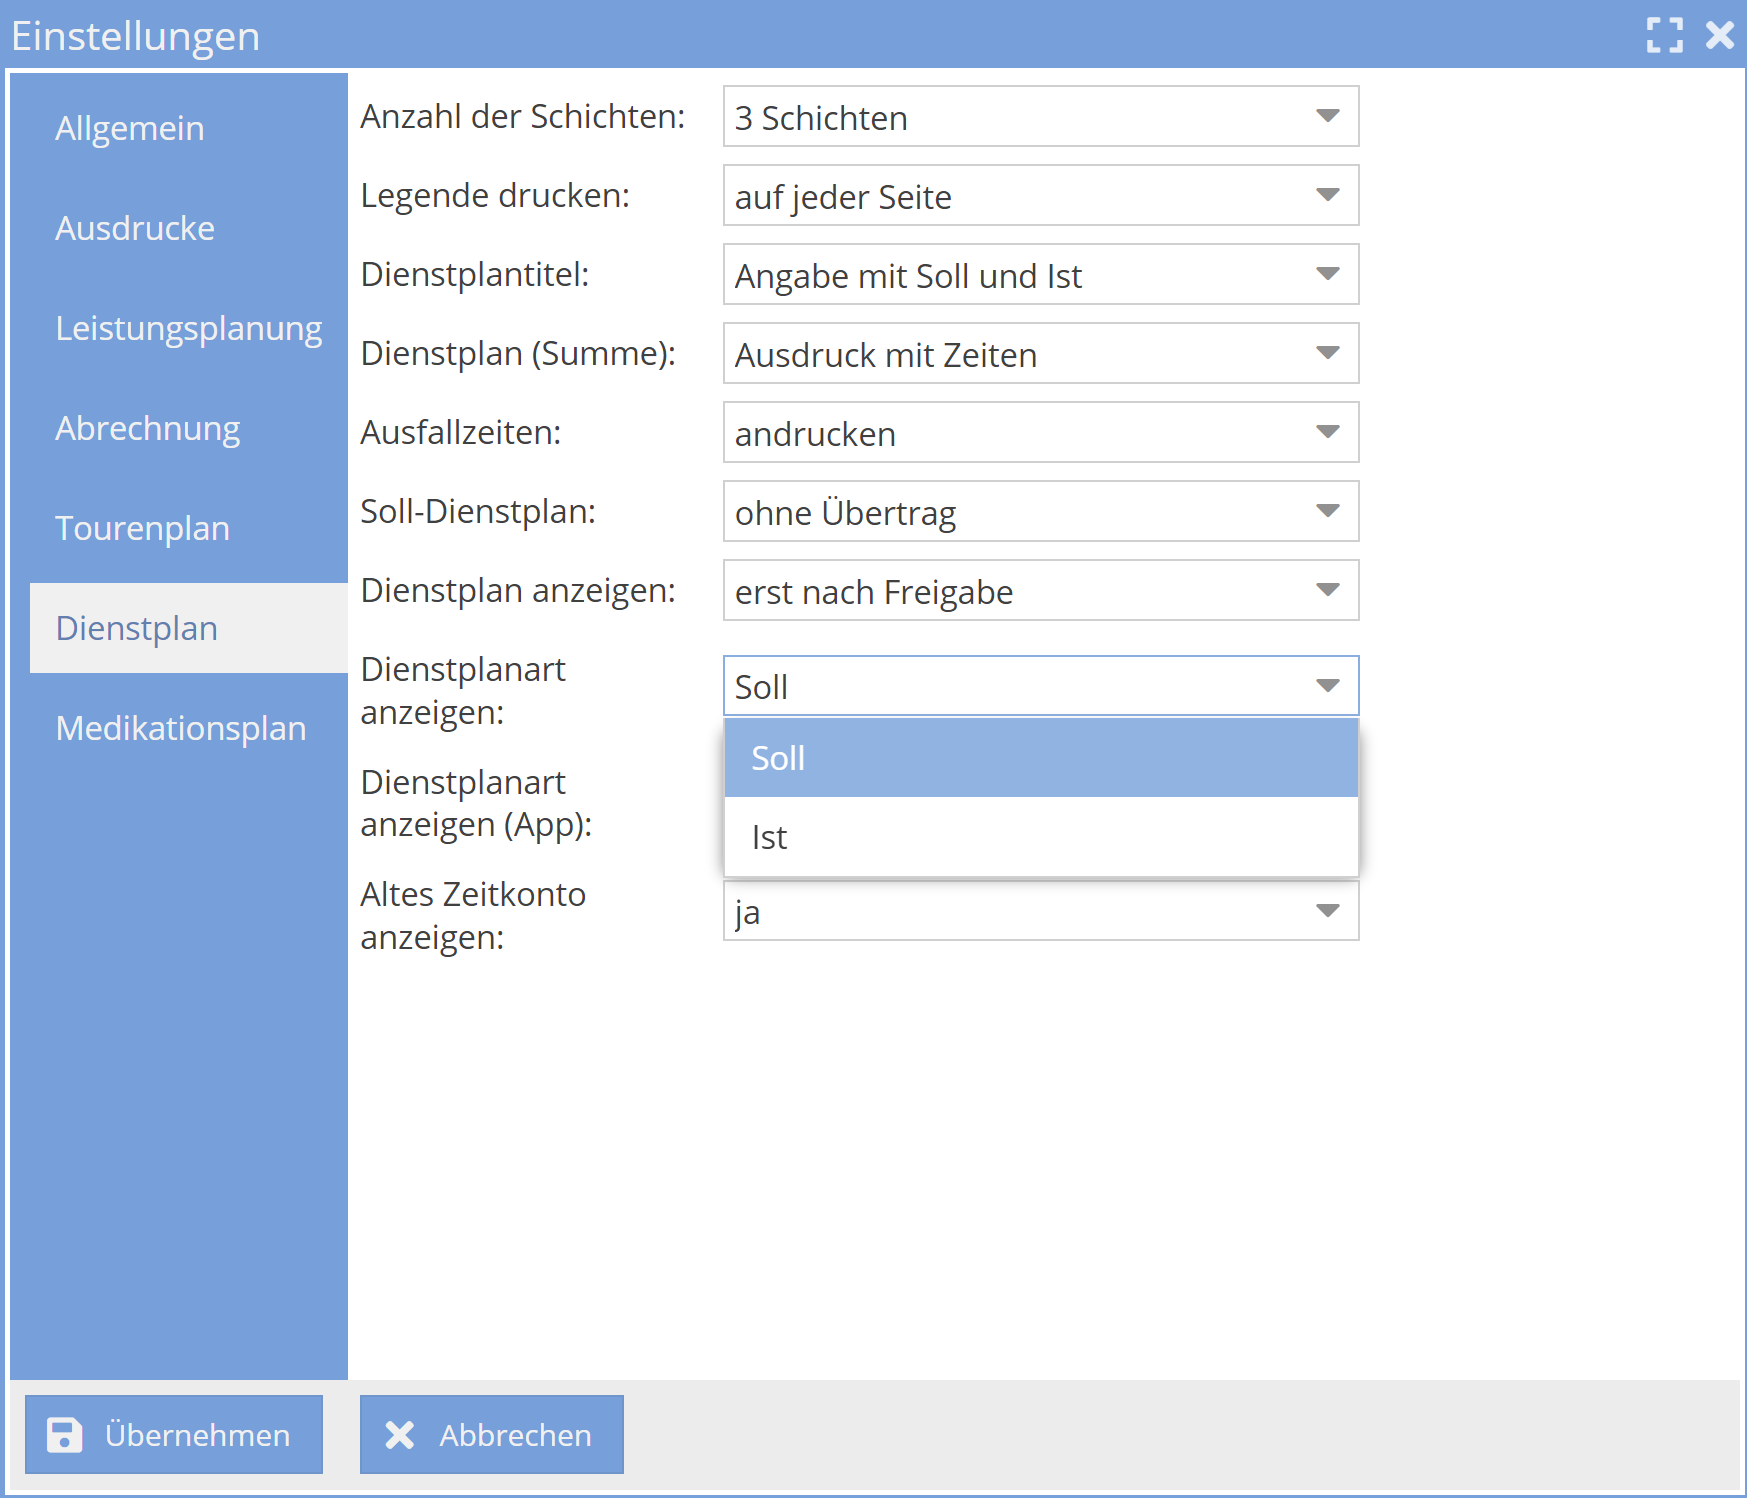Click the X icon on Abbrechen button
Viewport: 1747px width, 1498px height.
400,1435
